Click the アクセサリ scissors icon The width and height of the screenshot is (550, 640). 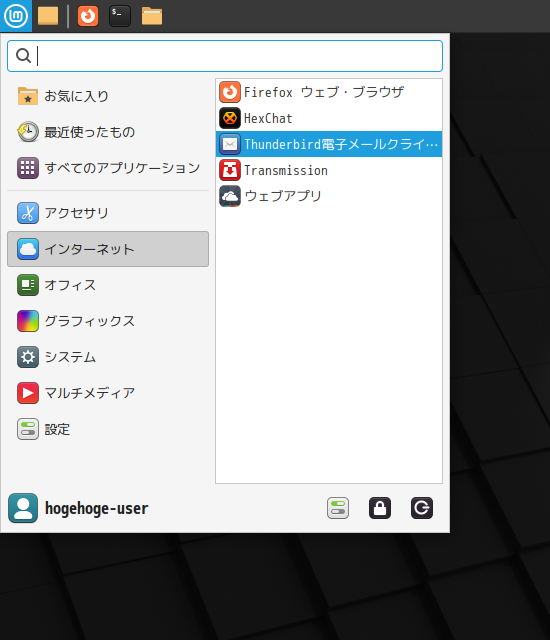[x=28, y=213]
